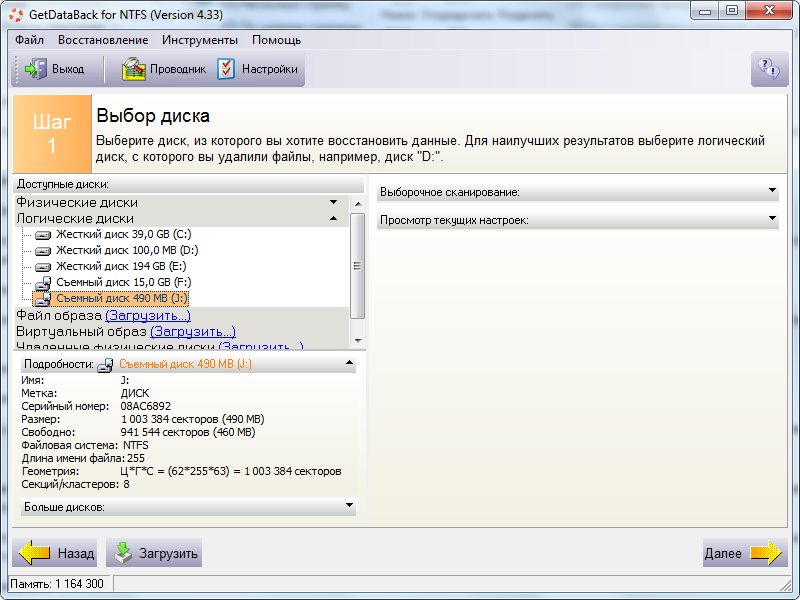Click size value 1 003 384 секторов (490 MB)

(x=192, y=419)
